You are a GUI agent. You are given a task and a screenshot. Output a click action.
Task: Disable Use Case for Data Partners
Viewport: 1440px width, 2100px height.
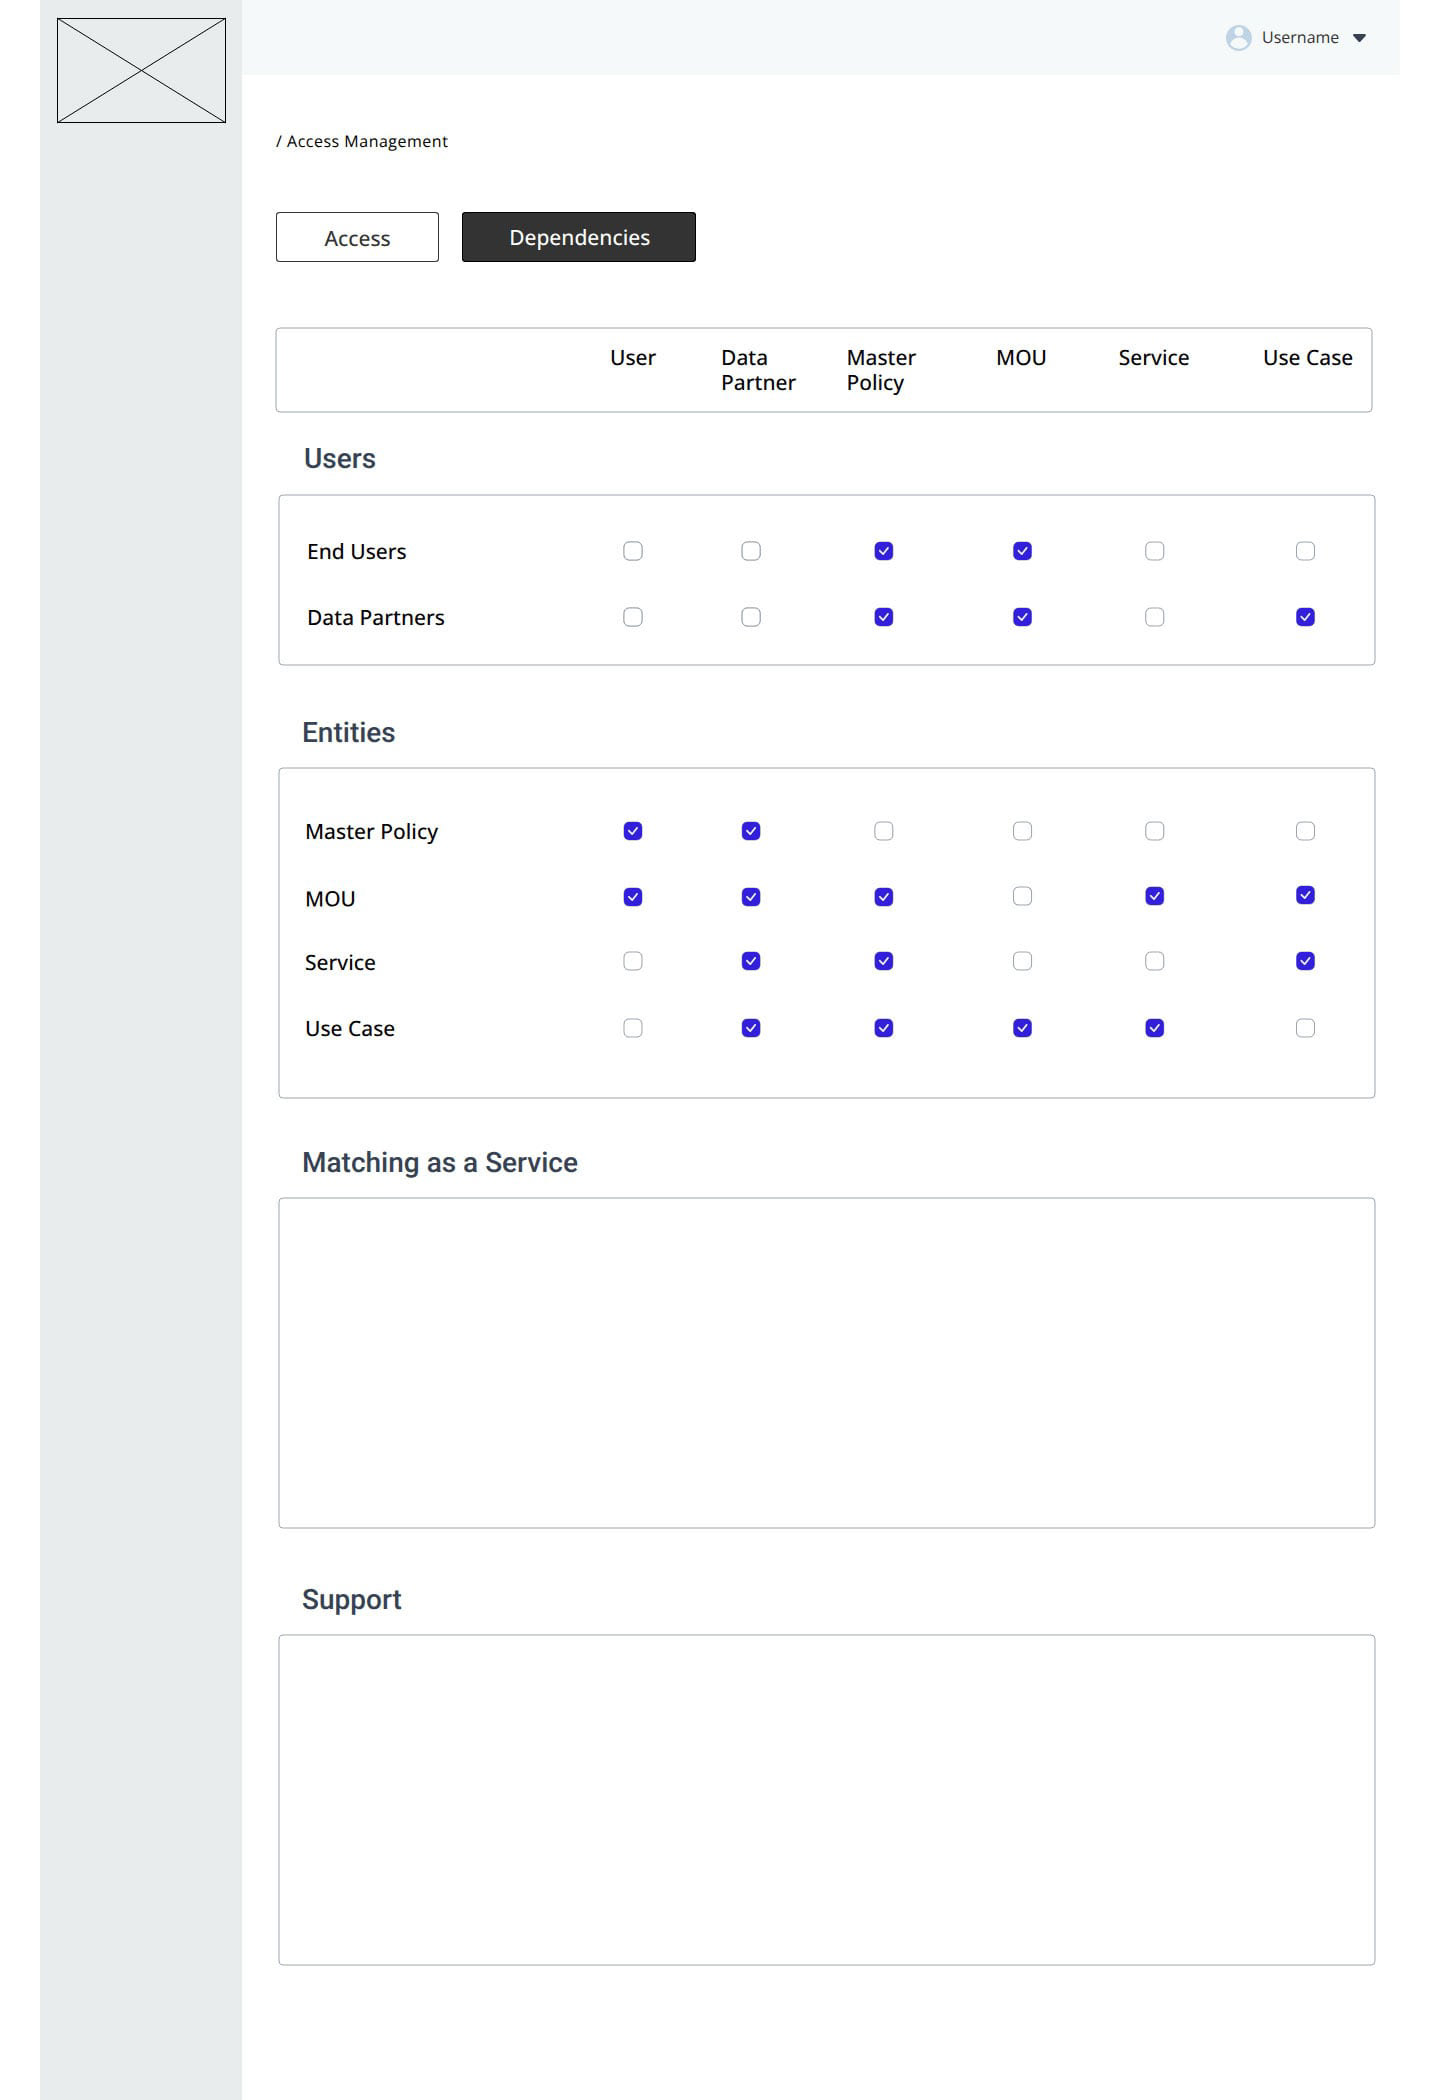pos(1305,617)
